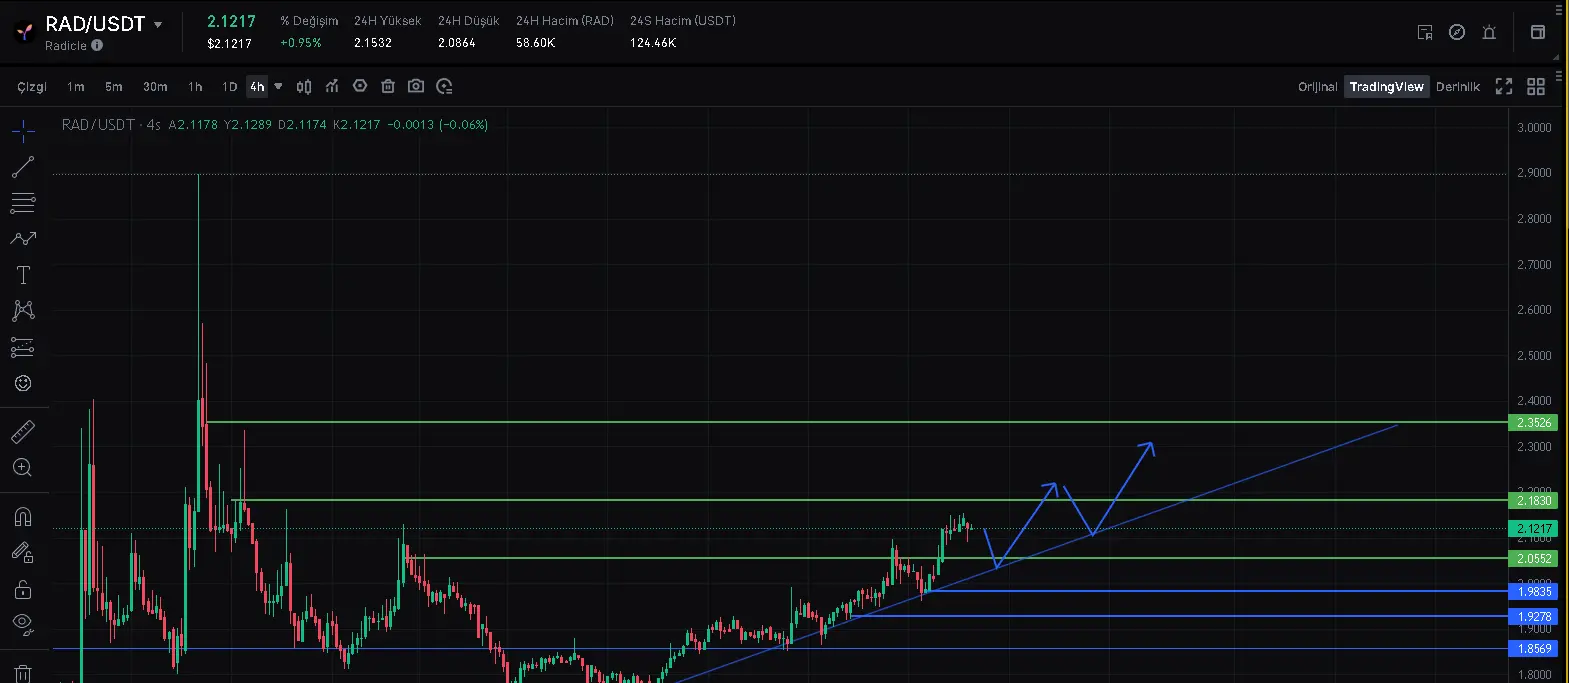Select the 5m timeframe

pos(114,87)
